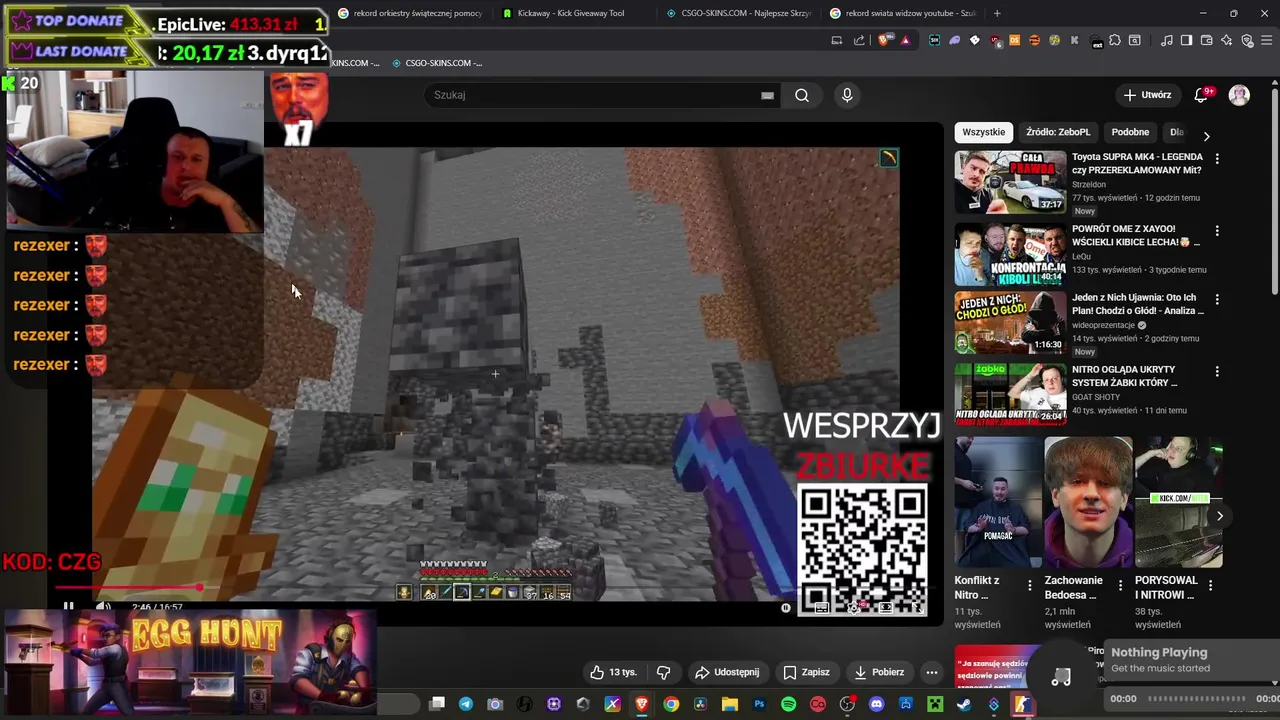Open the CSGO-SKINS.COM bookmark in bookmarks bar
The width and height of the screenshot is (1280, 720).
[x=437, y=63]
